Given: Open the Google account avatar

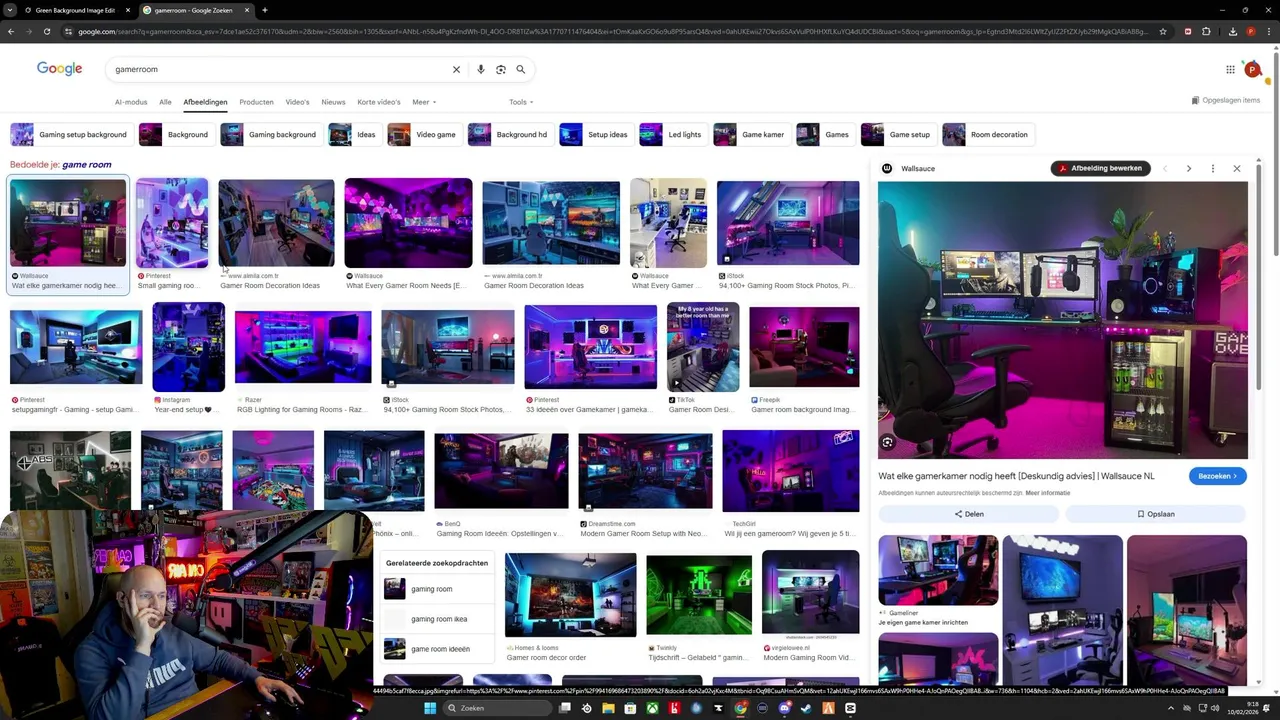Looking at the screenshot, I should coord(1252,69).
